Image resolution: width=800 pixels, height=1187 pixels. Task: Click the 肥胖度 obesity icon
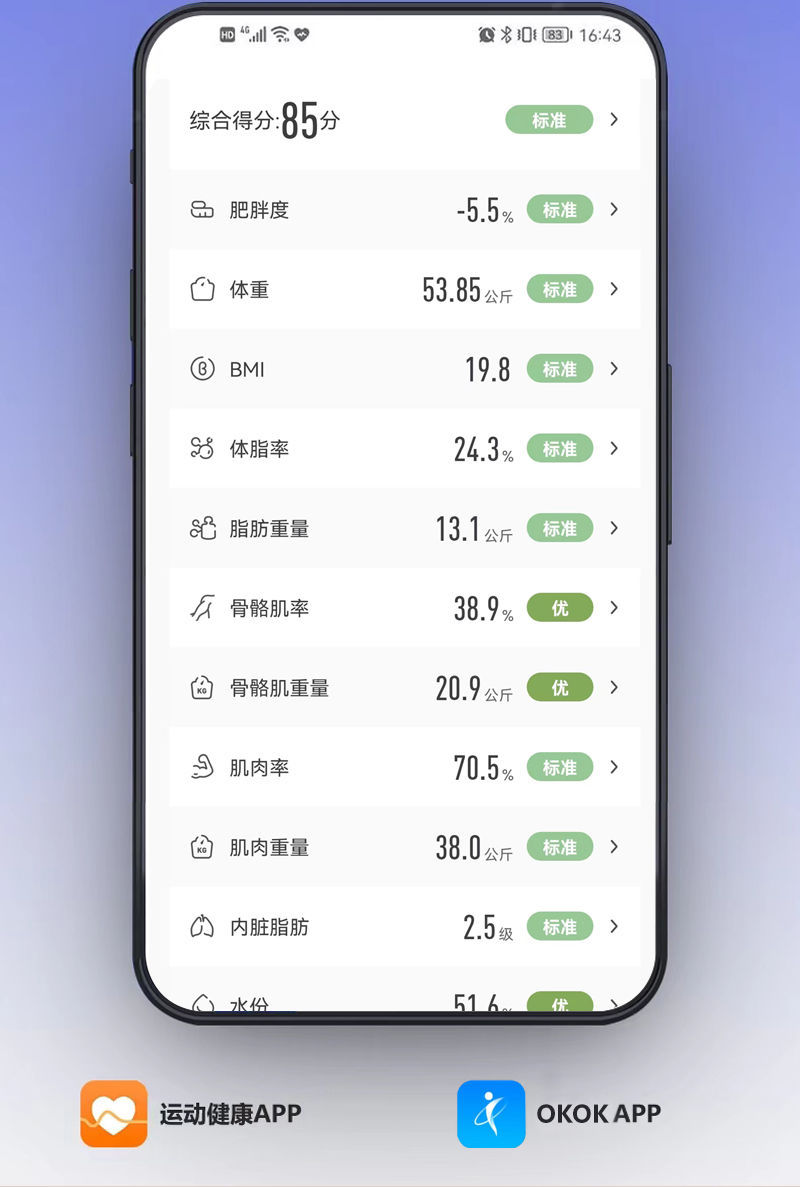(202, 210)
